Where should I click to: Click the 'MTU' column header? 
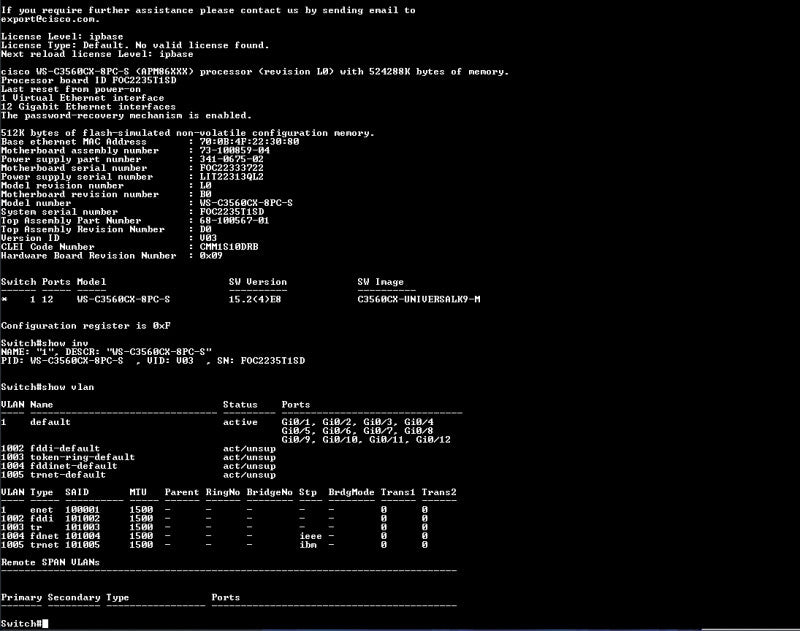[138, 492]
